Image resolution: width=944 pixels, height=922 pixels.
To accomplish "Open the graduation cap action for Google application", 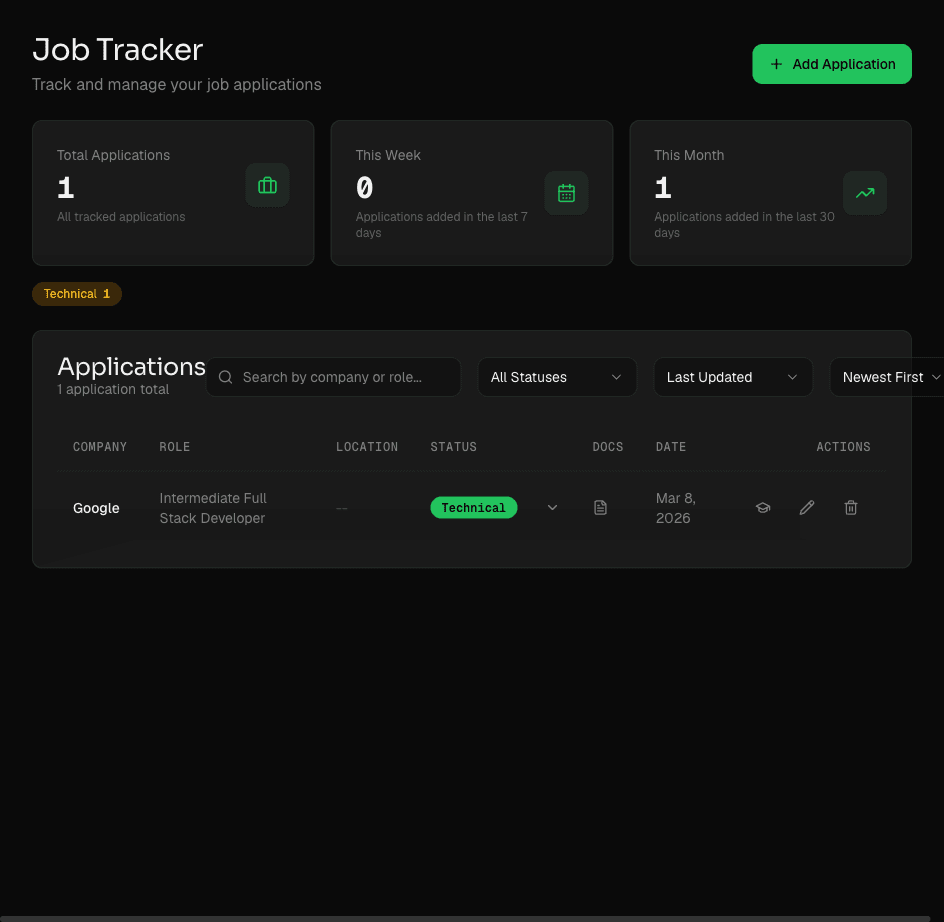I will 763,507.
